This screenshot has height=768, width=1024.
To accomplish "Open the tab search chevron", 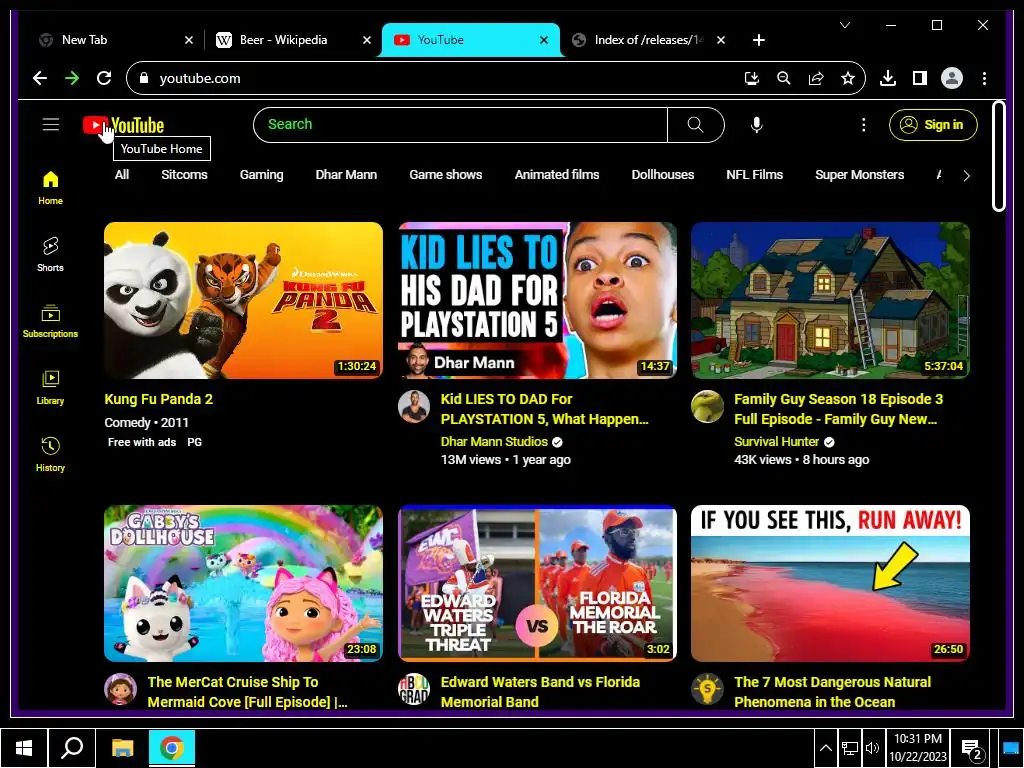I will 844,25.
